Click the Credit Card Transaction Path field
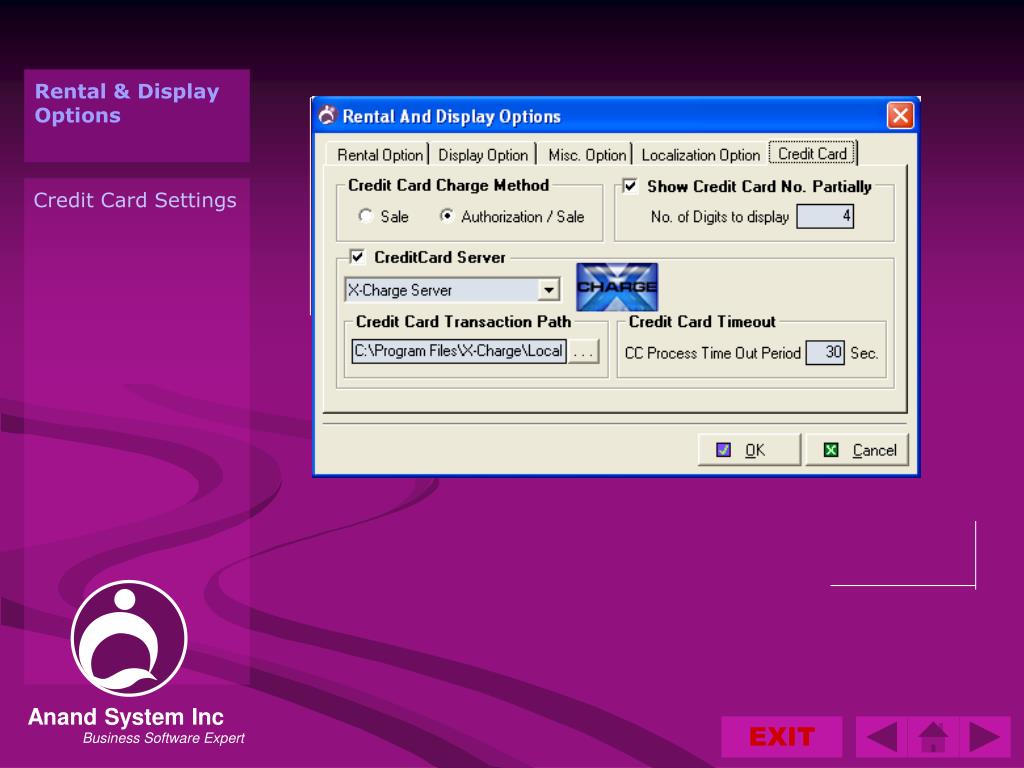The width and height of the screenshot is (1024, 768). [459, 351]
